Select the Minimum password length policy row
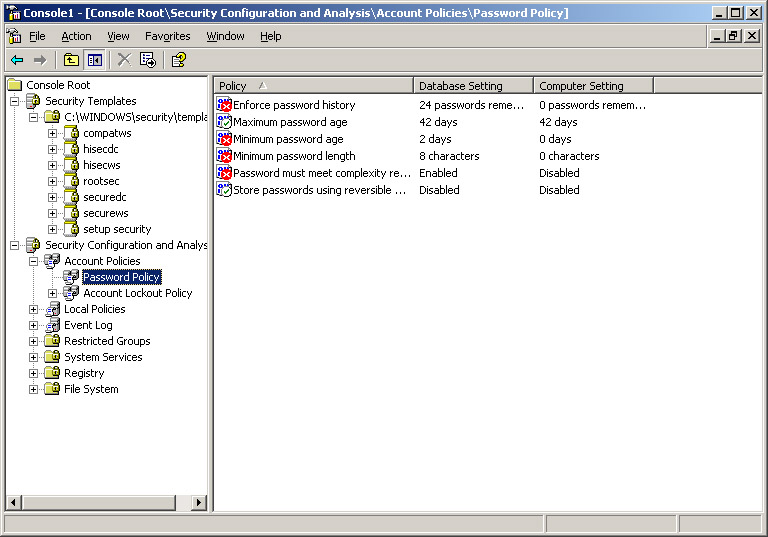The width and height of the screenshot is (768, 537). (294, 156)
